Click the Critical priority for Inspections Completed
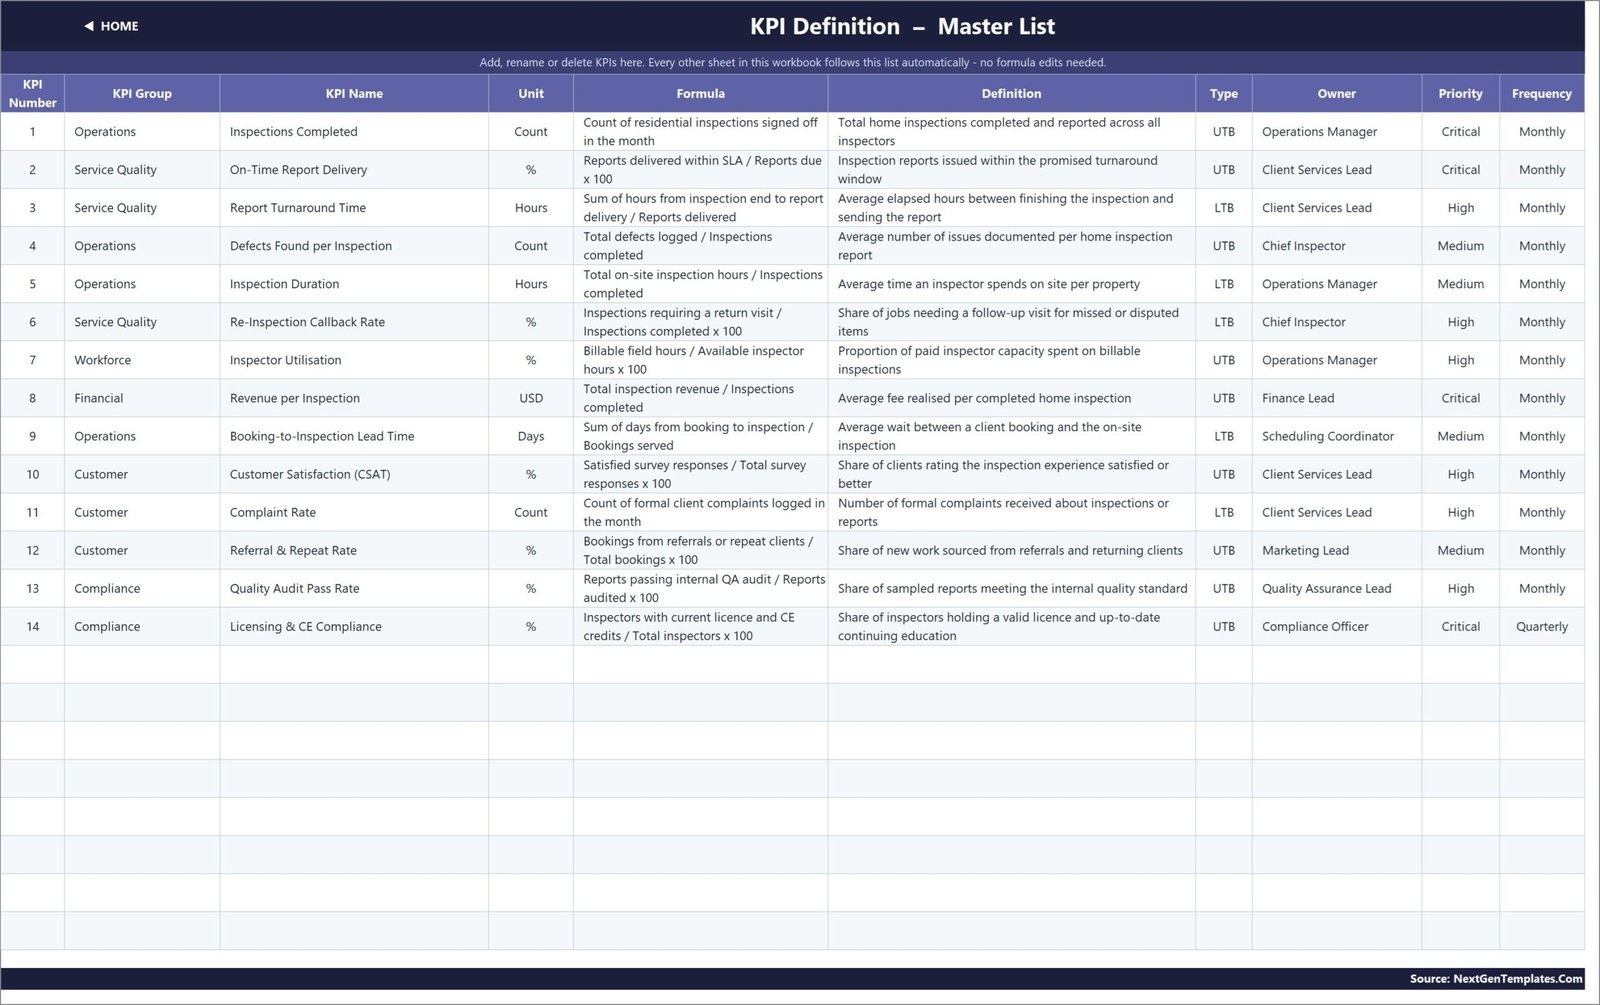Screen dimensions: 1600x1005 click(x=1461, y=132)
